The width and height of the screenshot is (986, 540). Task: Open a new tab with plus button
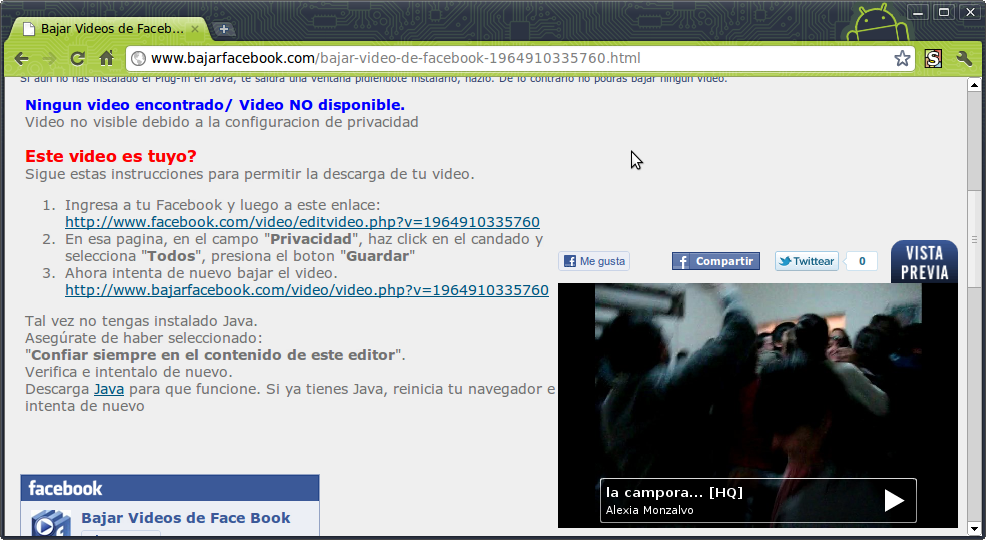[x=223, y=29]
